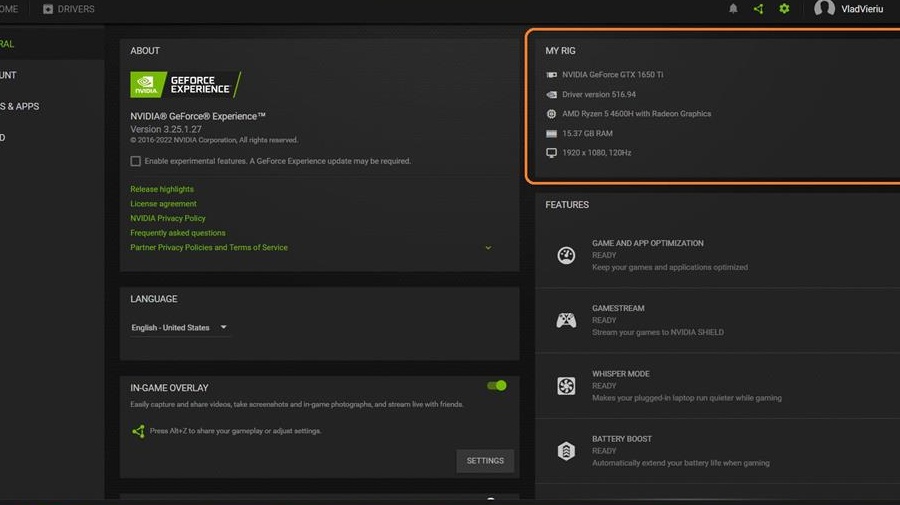Screen dimensions: 900x505
Task: Click the VladVieriu profile avatar
Action: (x=824, y=9)
